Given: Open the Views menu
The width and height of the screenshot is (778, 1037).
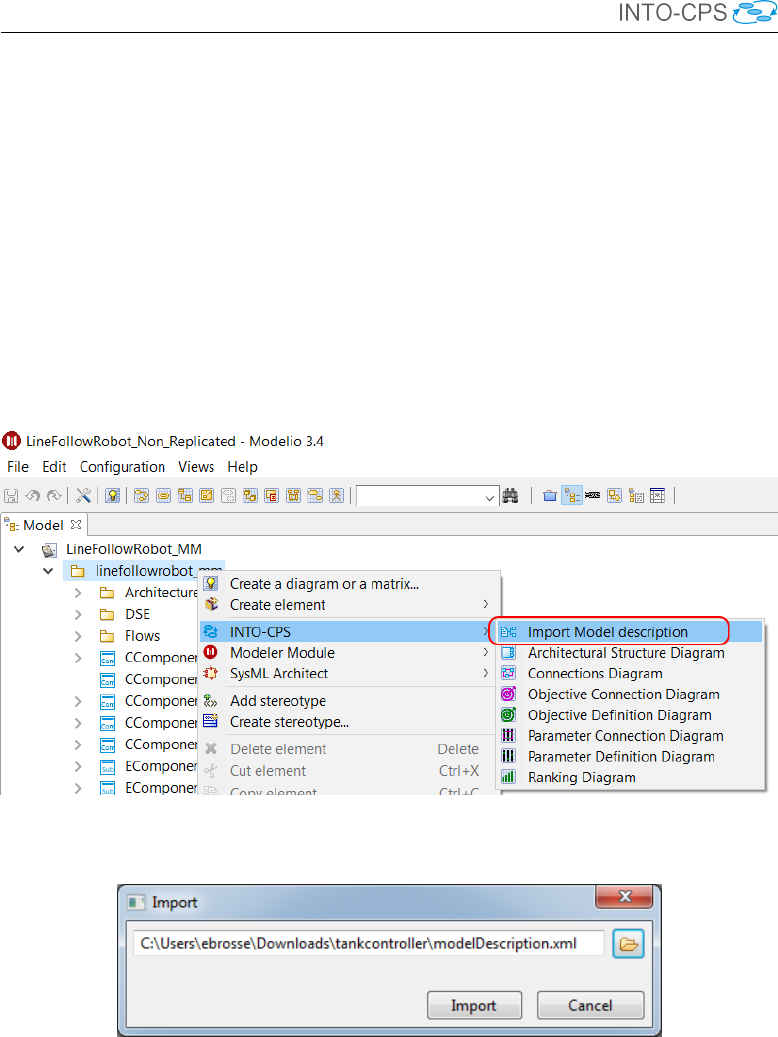Looking at the screenshot, I should [196, 467].
